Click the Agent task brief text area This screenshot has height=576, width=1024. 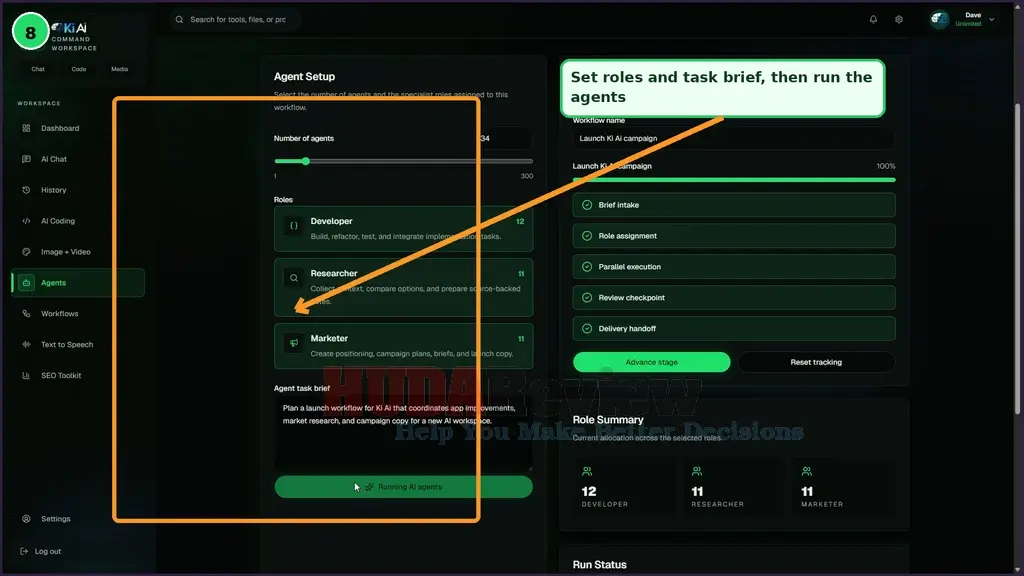[x=404, y=434]
